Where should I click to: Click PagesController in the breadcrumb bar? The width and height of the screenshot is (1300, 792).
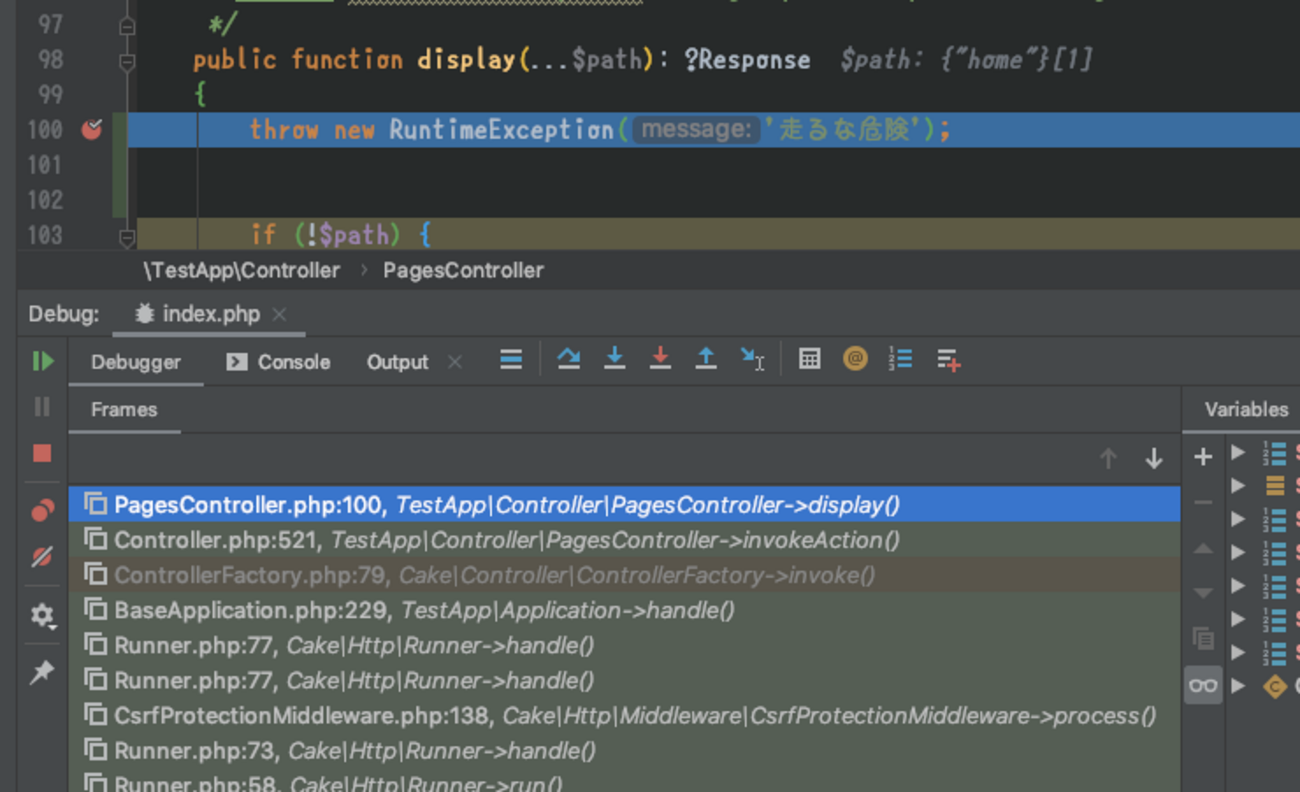point(463,270)
